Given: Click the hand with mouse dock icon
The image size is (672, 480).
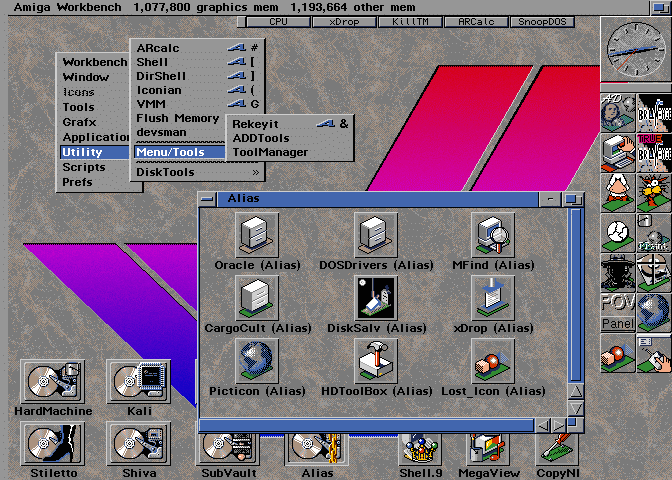Looking at the screenshot, I should tap(654, 353).
